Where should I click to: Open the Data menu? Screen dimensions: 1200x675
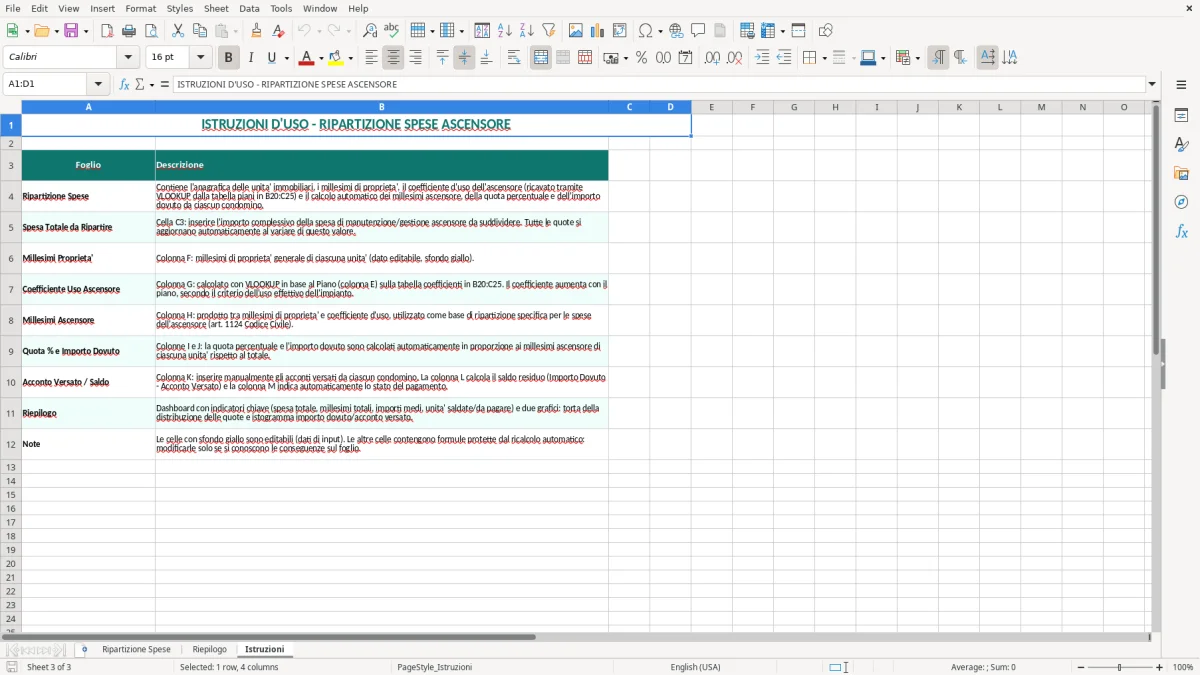coord(249,8)
